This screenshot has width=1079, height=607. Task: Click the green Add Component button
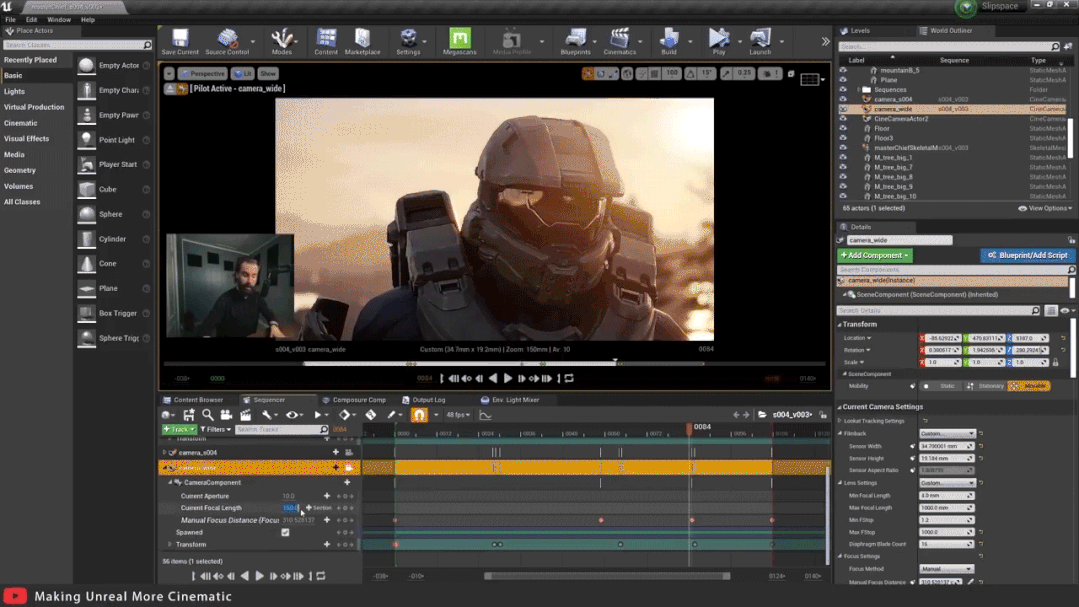875,255
